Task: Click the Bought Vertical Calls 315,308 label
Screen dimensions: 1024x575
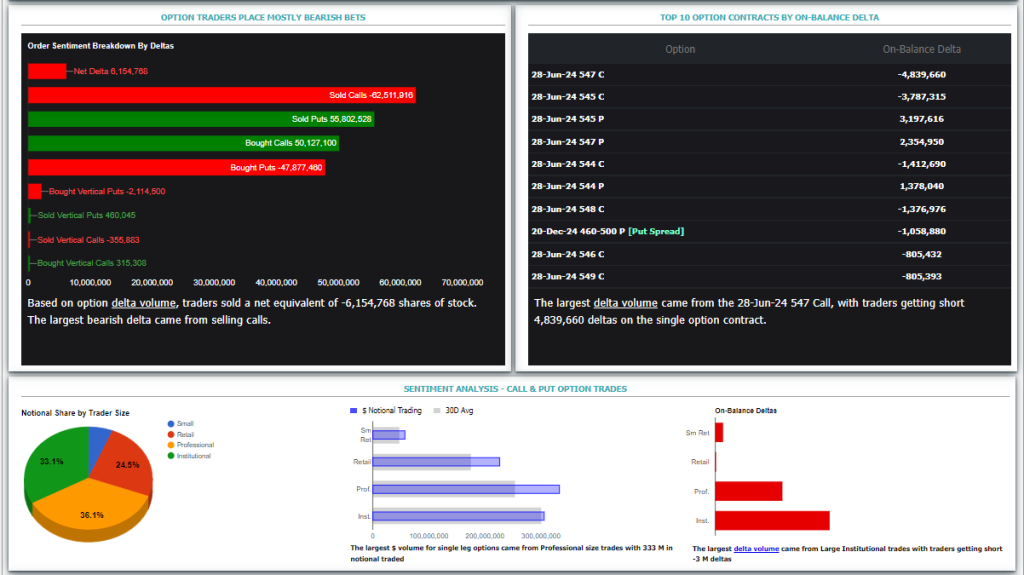Action: coord(91,263)
